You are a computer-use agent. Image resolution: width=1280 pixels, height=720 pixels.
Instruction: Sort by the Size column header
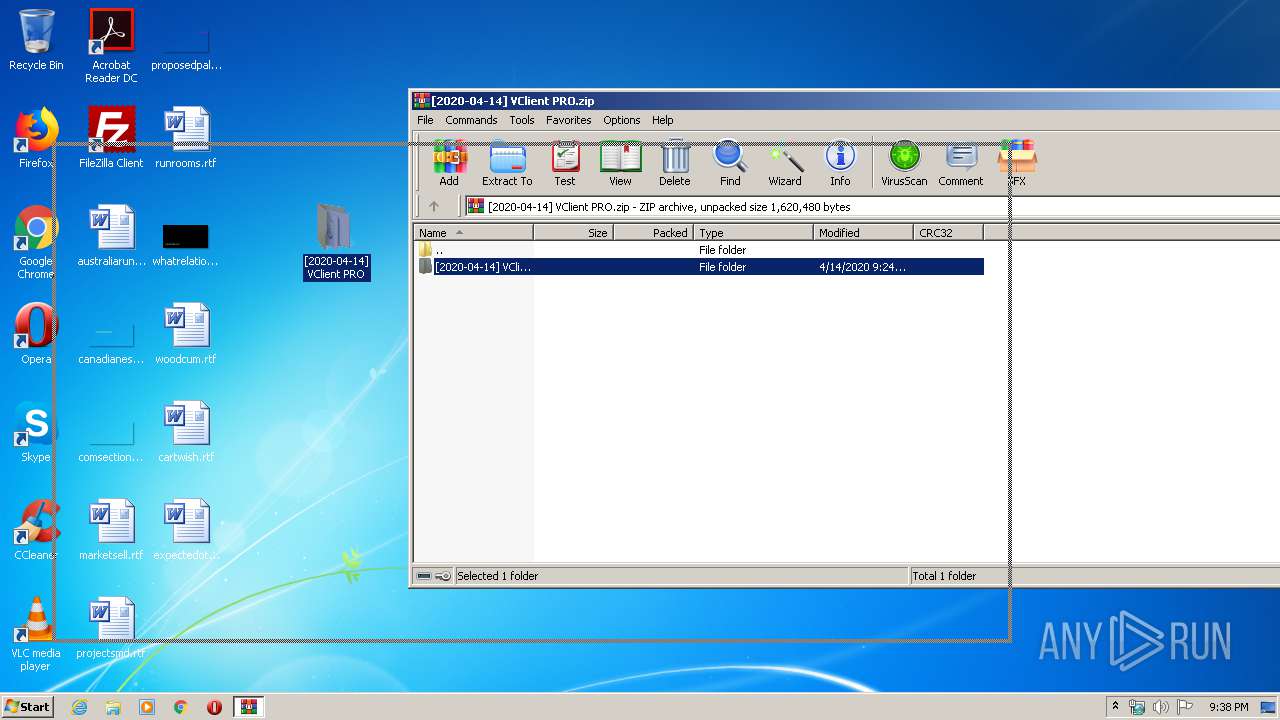click(x=573, y=233)
